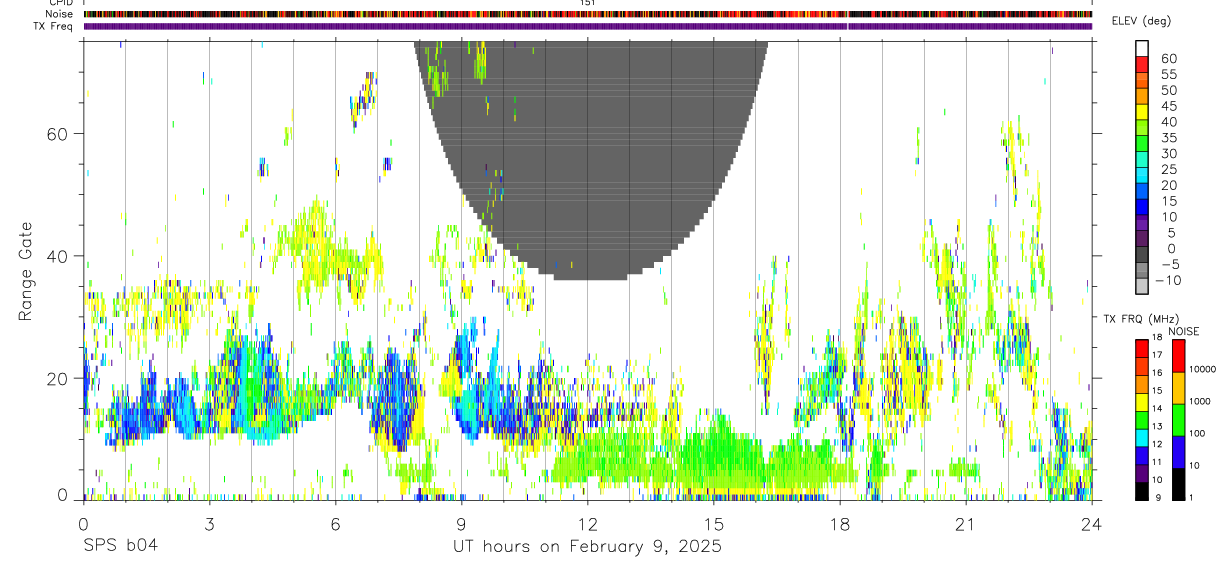This screenshot has height=567, width=1228.
Task: Pick the yellow segment of ELEV color bar
Action: pos(1142,112)
